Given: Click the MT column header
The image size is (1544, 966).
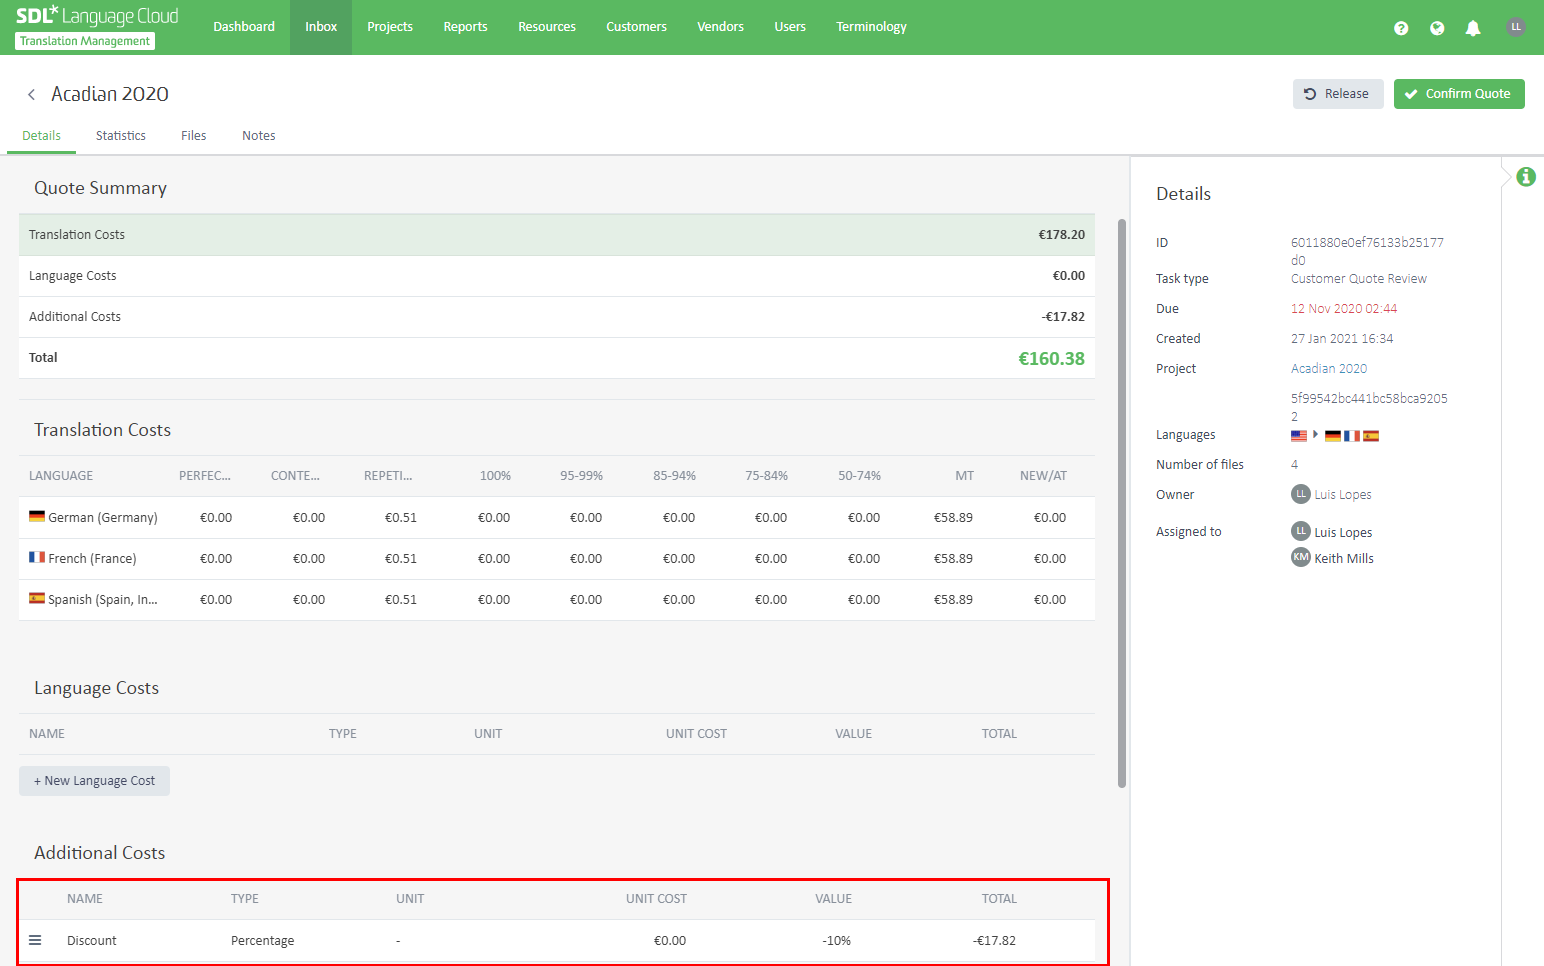Looking at the screenshot, I should (x=964, y=476).
